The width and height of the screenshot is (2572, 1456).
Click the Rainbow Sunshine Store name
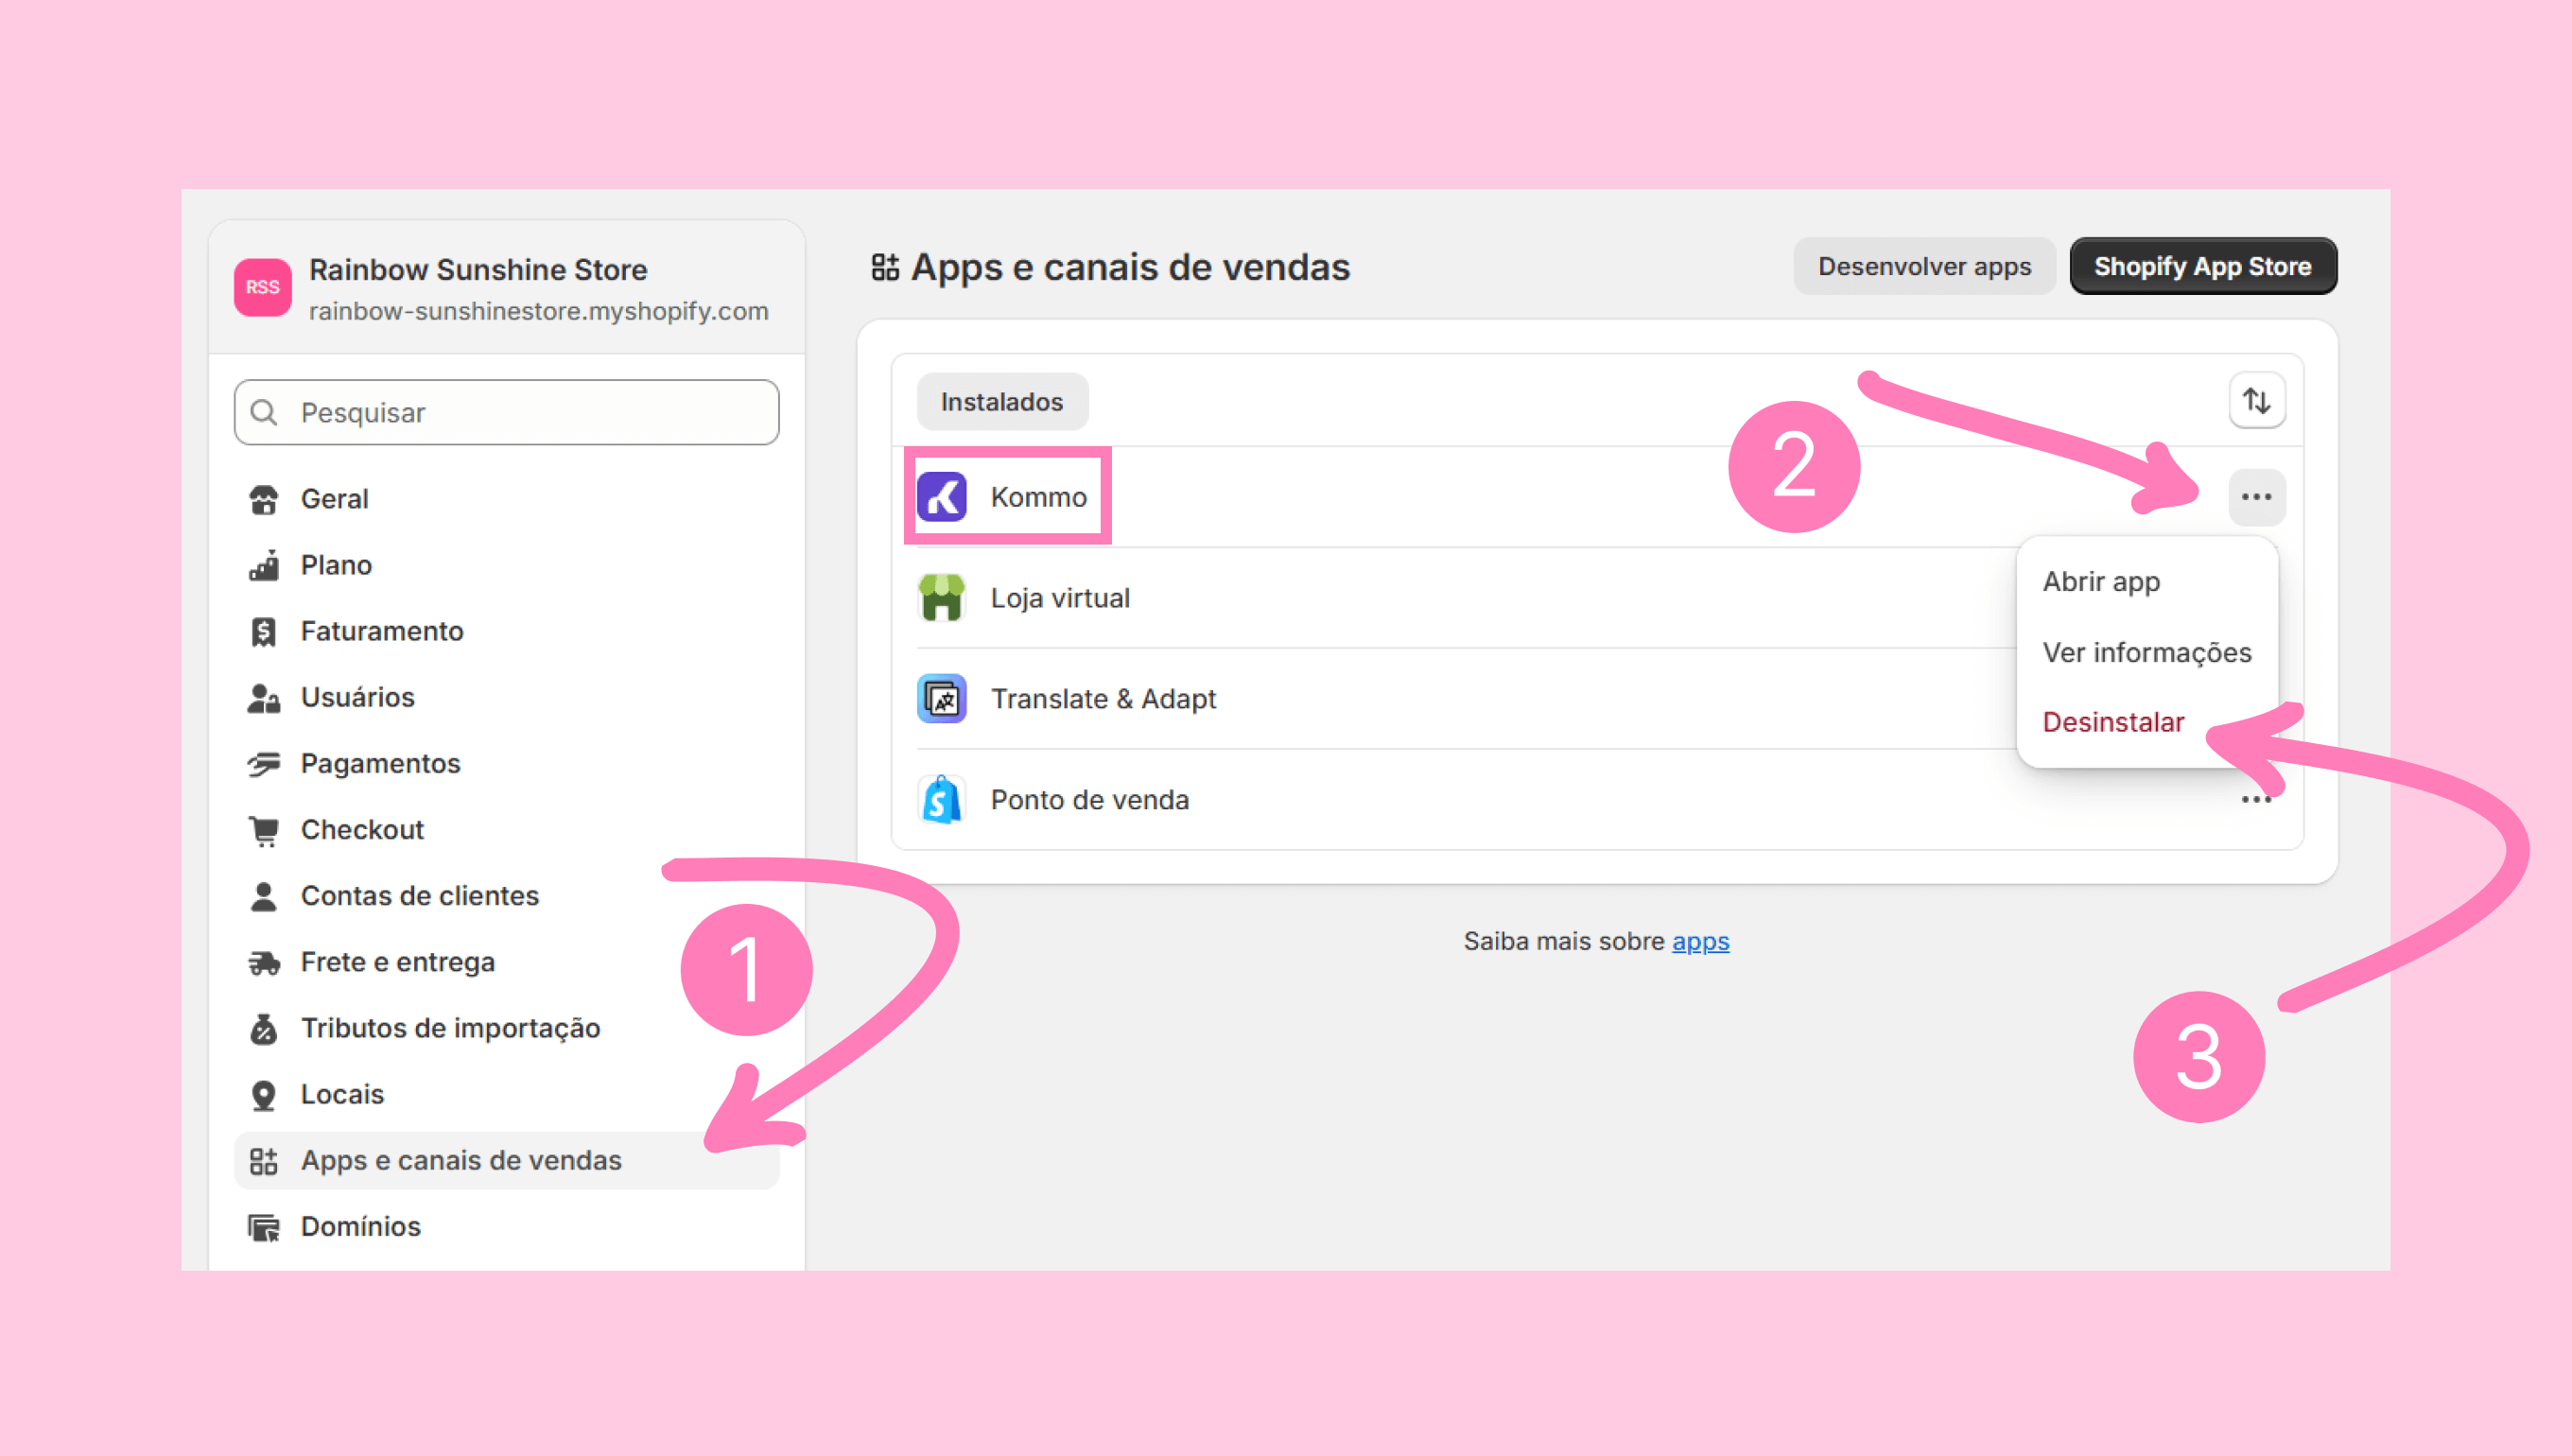(x=478, y=270)
